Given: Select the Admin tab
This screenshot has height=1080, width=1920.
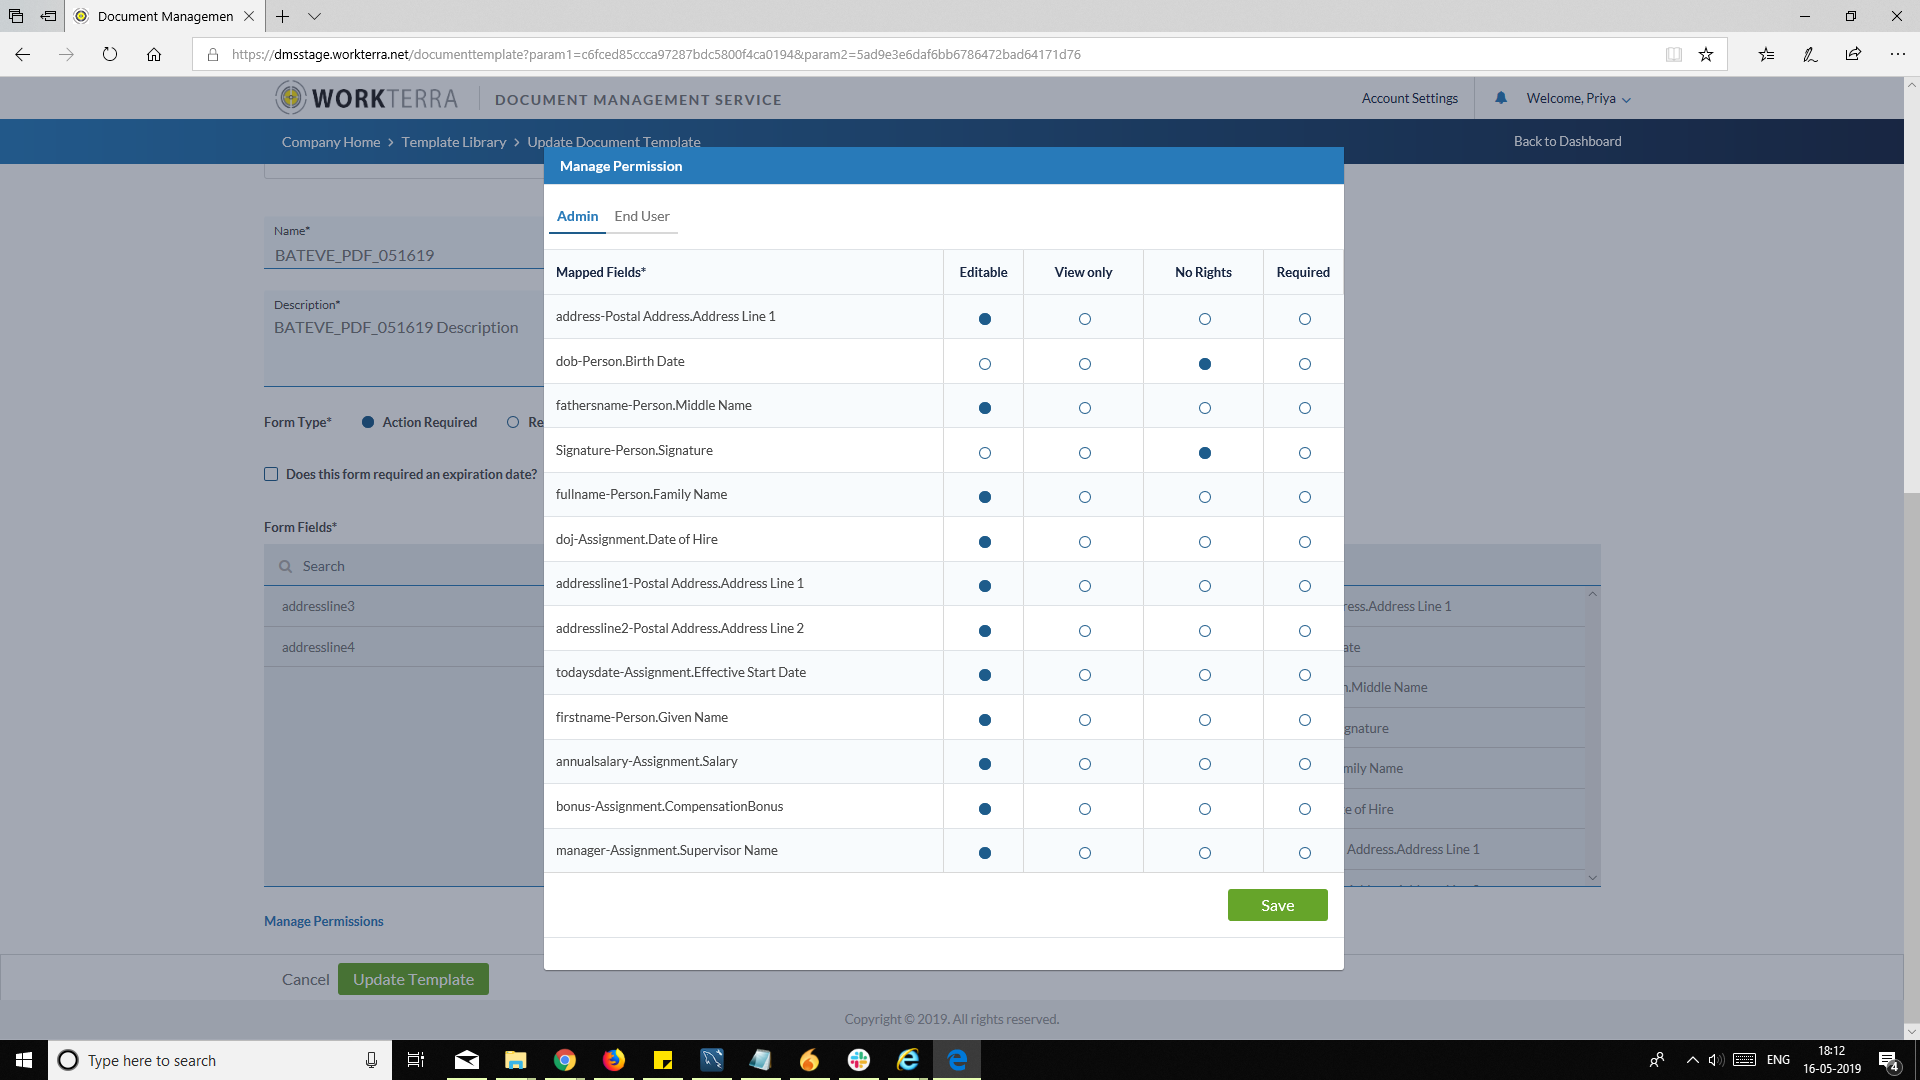Looking at the screenshot, I should click(x=577, y=216).
